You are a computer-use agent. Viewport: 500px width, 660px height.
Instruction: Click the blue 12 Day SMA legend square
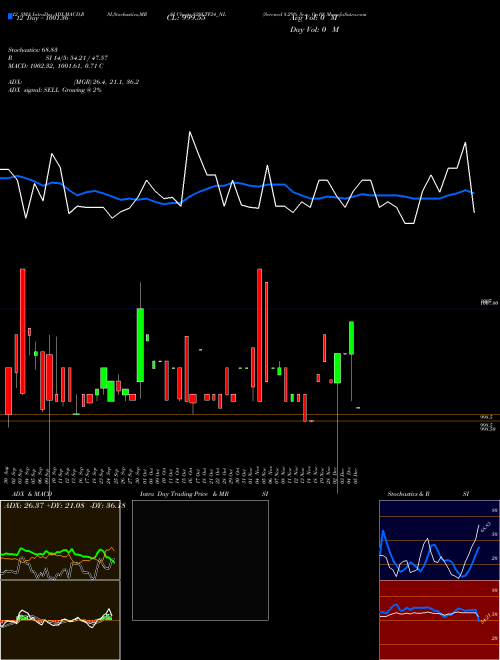tap(10, 17)
